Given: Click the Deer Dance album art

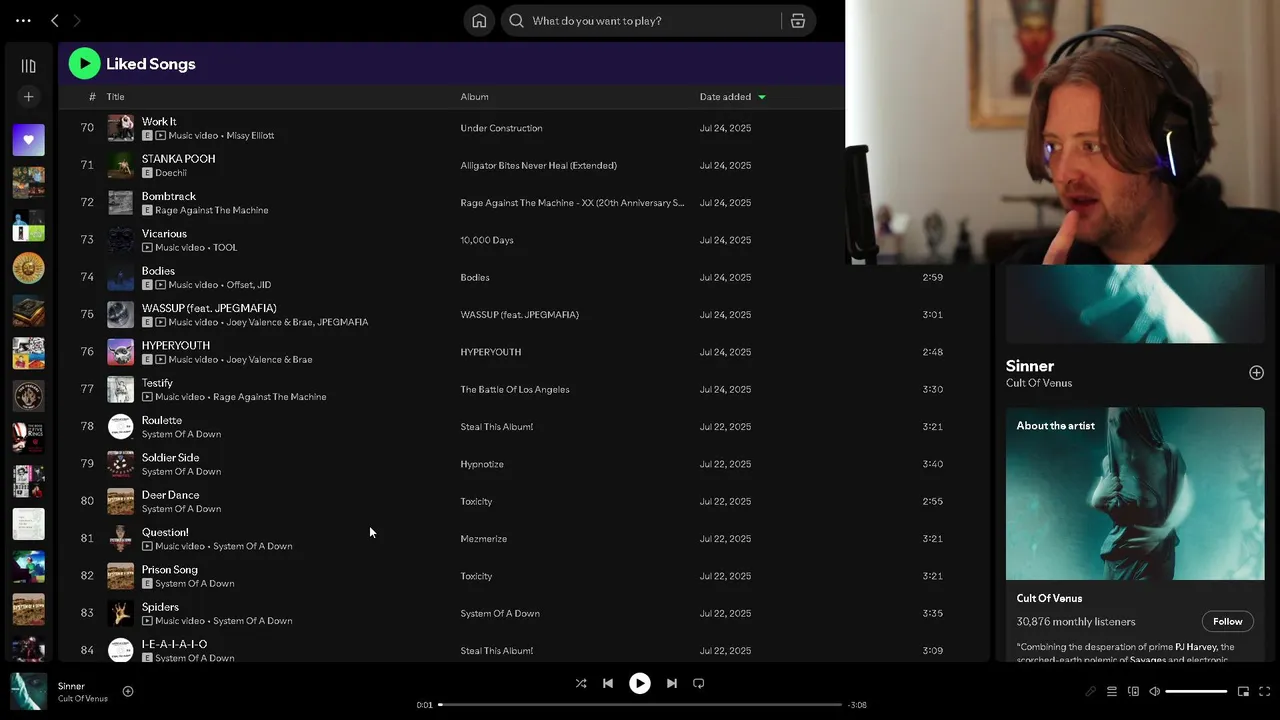Looking at the screenshot, I should pos(120,501).
